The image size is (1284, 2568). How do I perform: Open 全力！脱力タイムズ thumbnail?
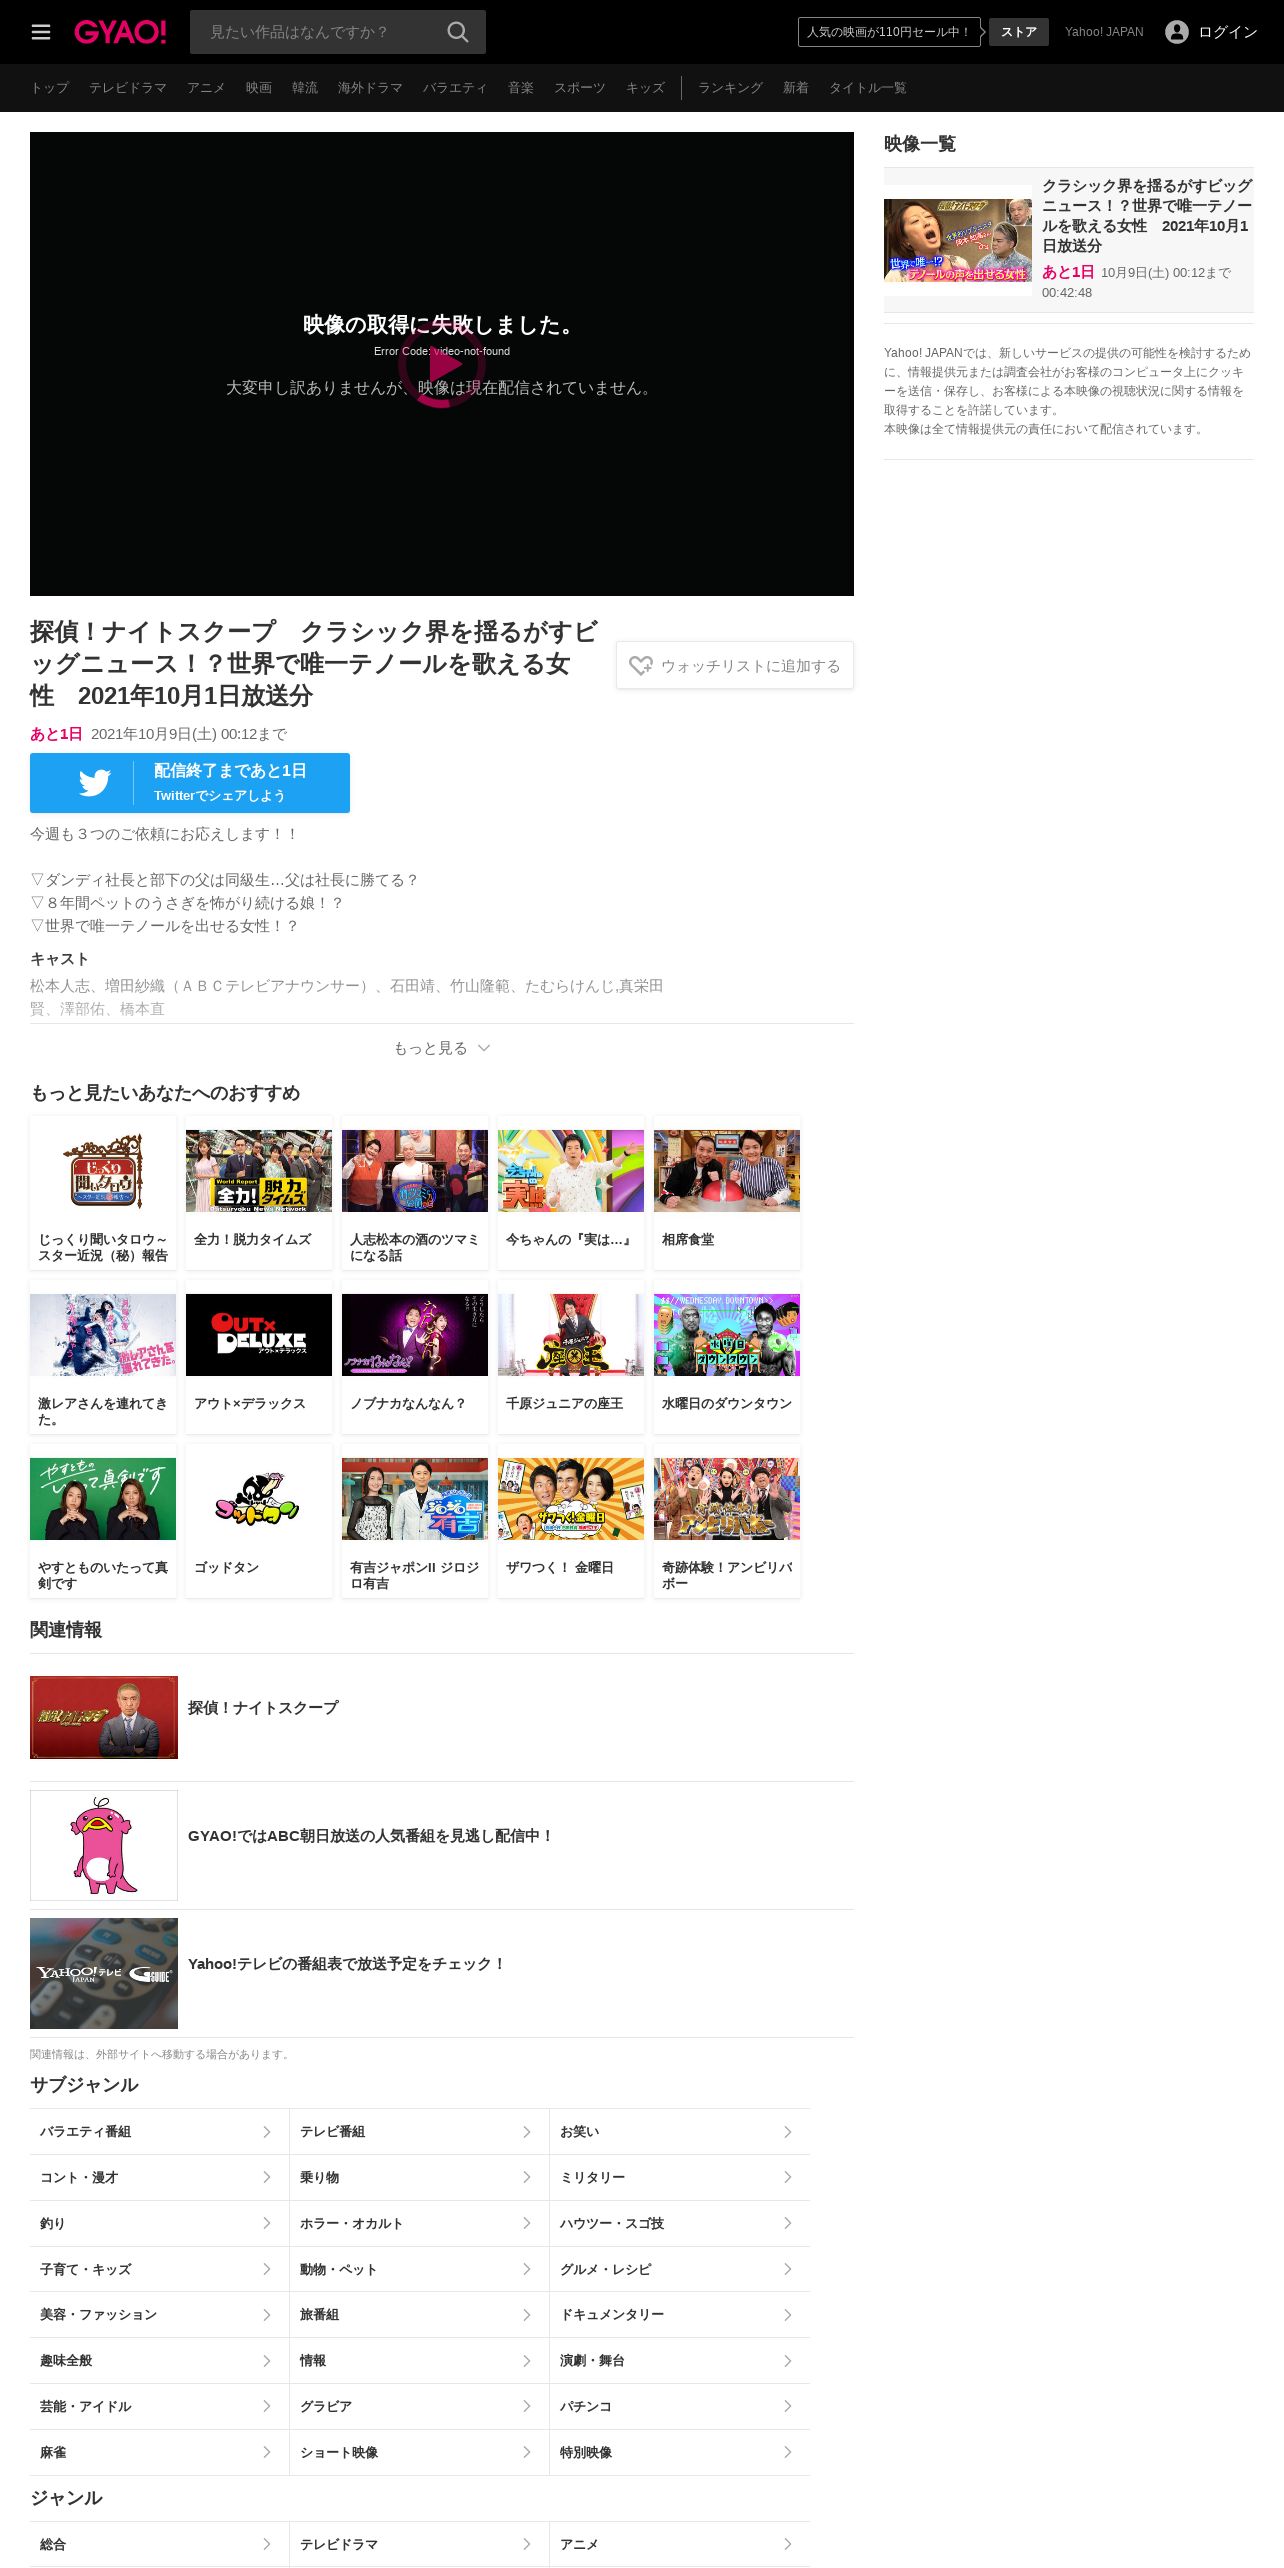pos(259,1171)
